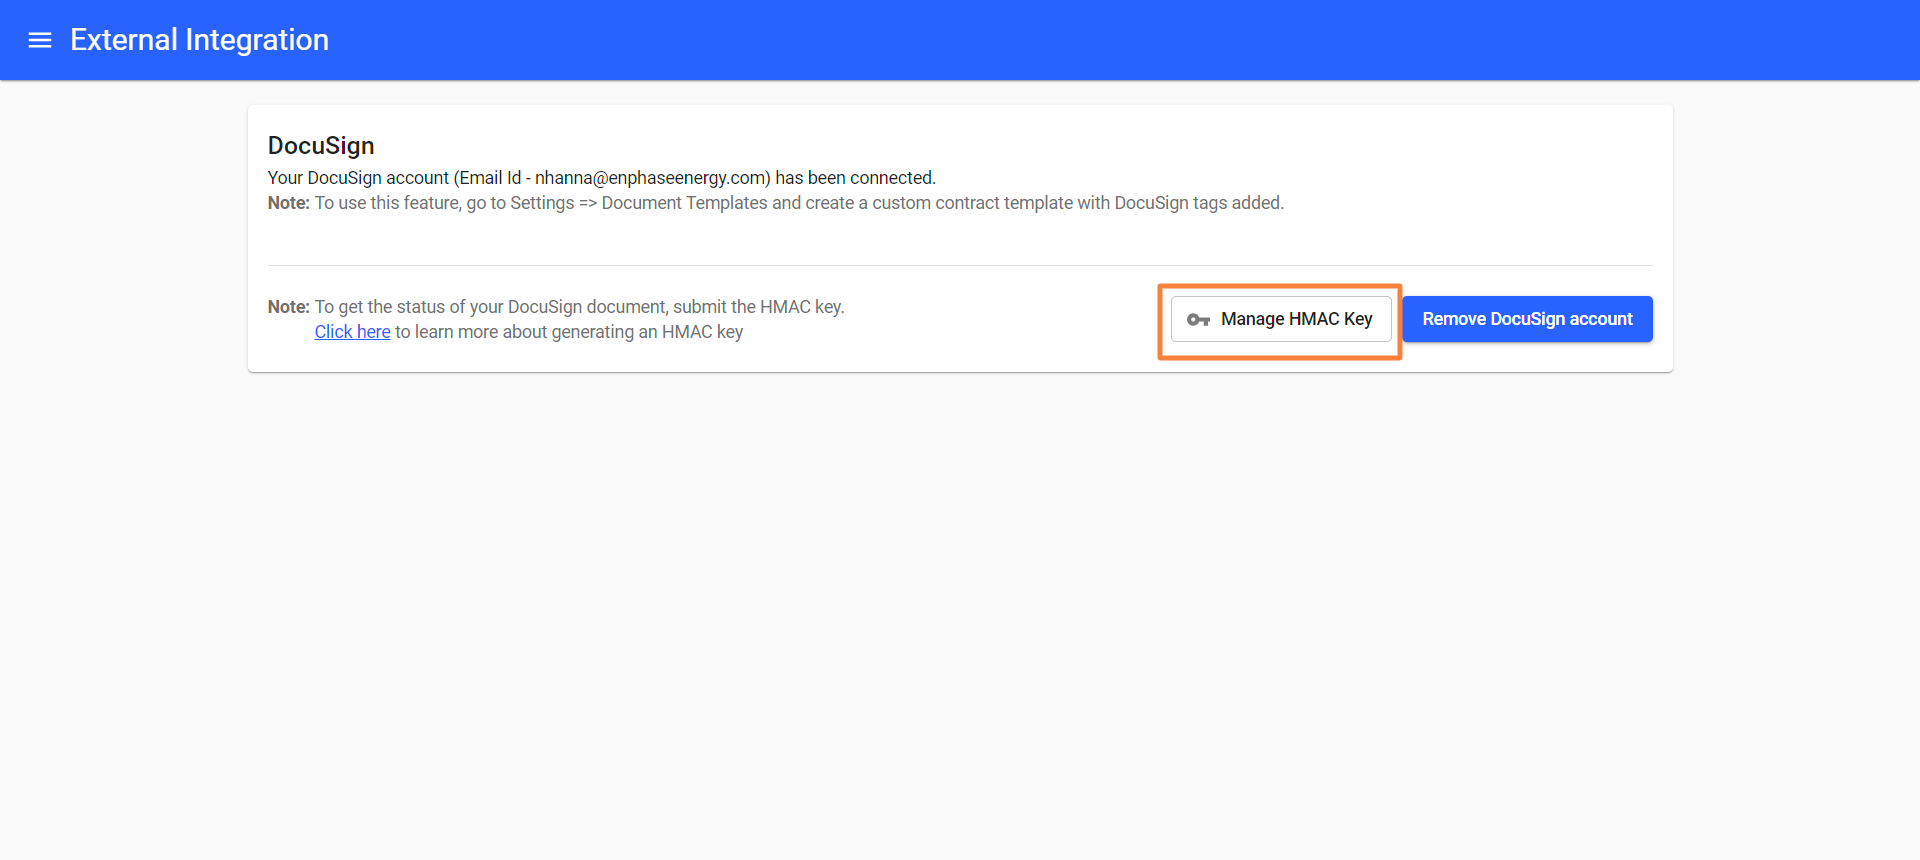
Task: Click 'to learn more about generating an HMAC key'
Action: click(568, 332)
